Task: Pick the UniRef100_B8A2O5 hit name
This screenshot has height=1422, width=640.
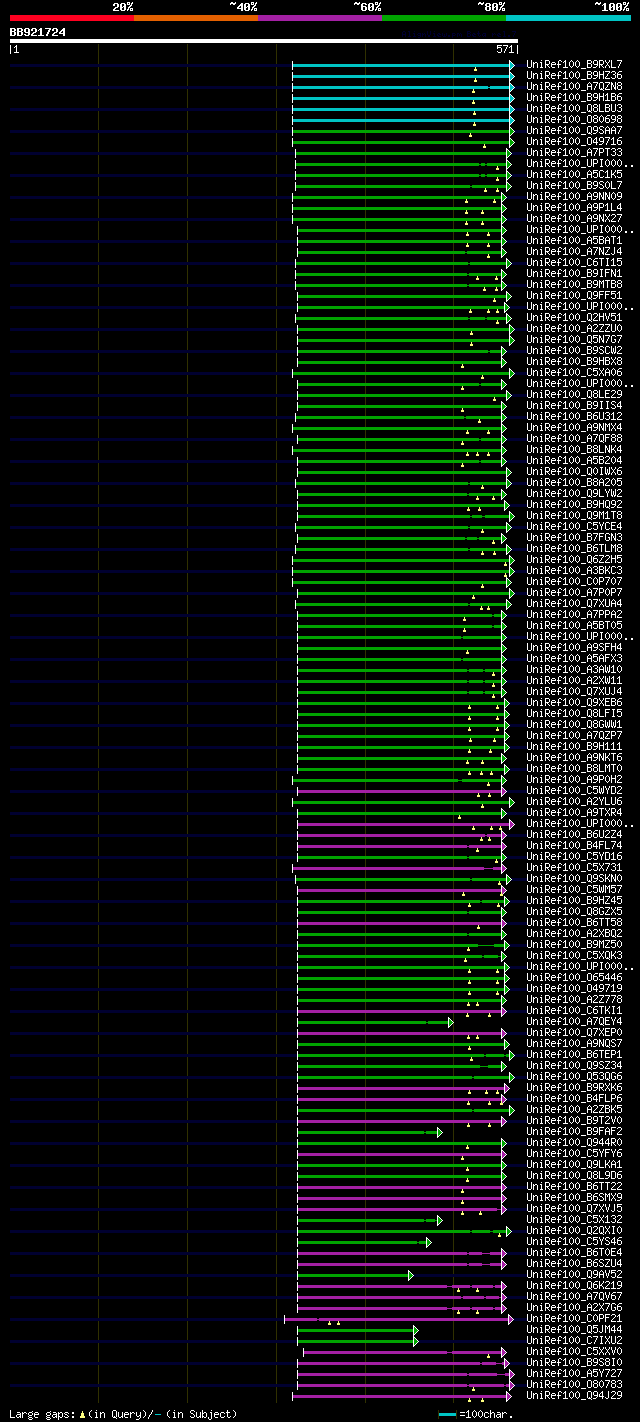Action: pyautogui.click(x=574, y=482)
